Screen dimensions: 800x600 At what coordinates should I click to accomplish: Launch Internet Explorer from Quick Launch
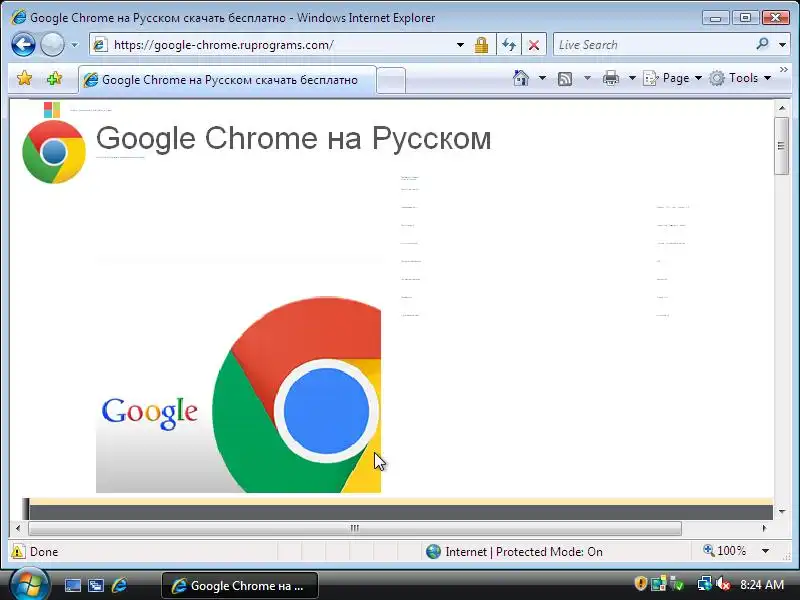pyautogui.click(x=119, y=585)
